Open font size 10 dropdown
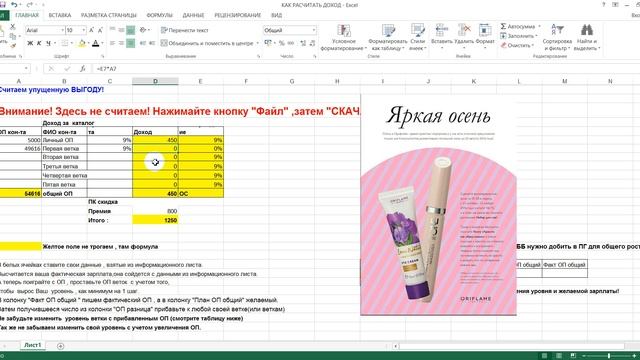Image resolution: width=640 pixels, height=360 pixels. click(x=84, y=30)
